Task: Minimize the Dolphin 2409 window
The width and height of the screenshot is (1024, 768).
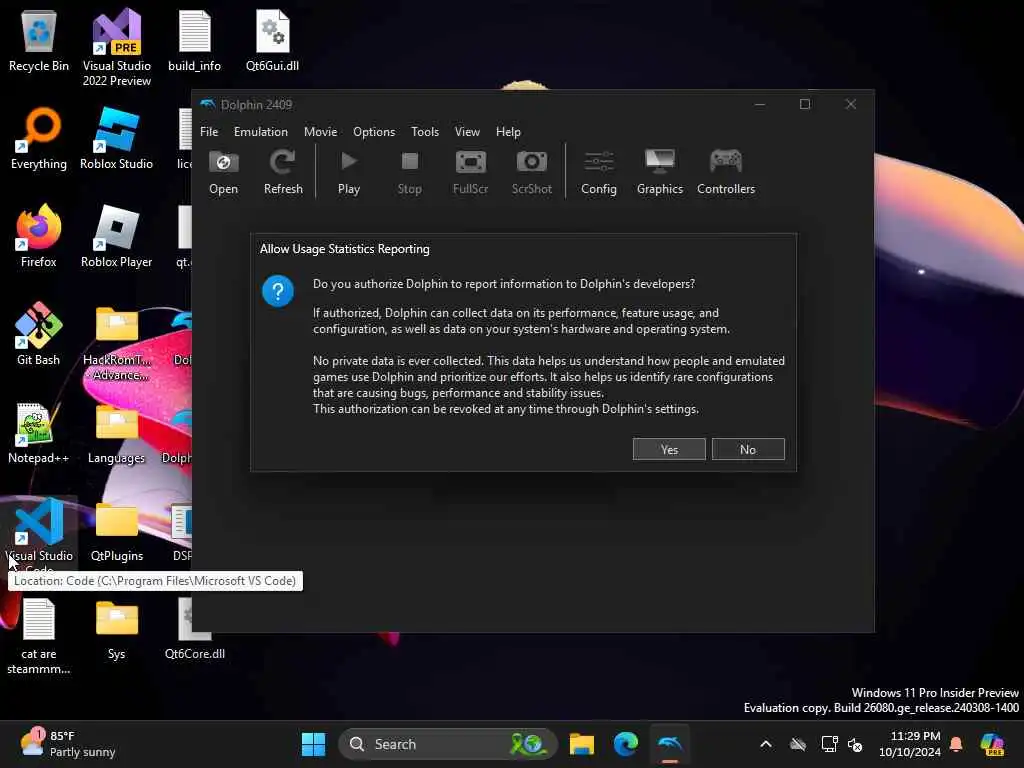Action: tap(760, 104)
